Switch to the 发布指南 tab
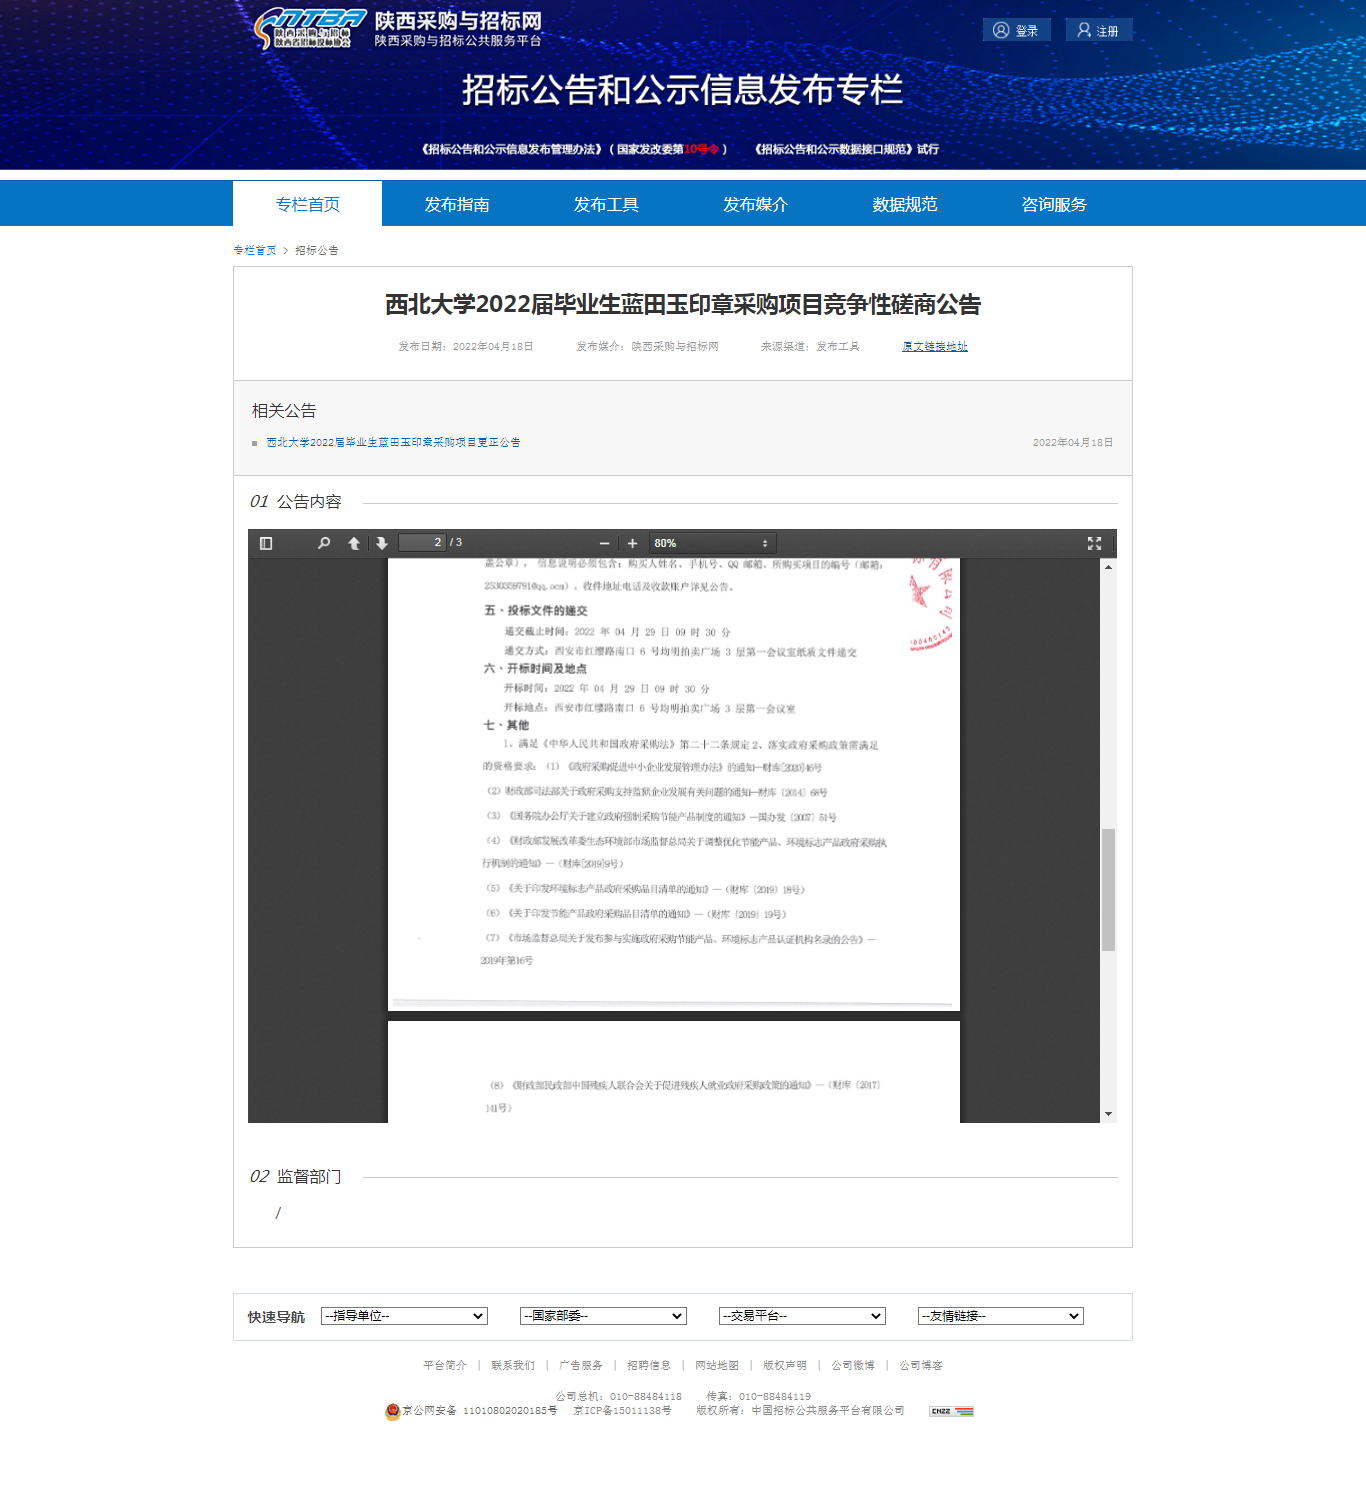The height and width of the screenshot is (1511, 1366). (457, 204)
